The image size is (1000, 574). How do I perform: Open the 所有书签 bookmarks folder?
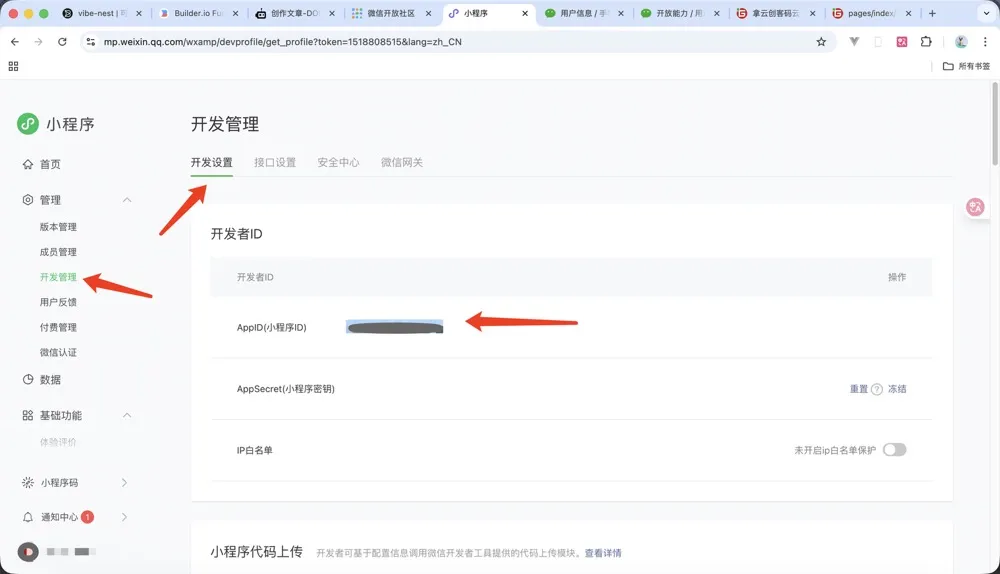click(966, 66)
